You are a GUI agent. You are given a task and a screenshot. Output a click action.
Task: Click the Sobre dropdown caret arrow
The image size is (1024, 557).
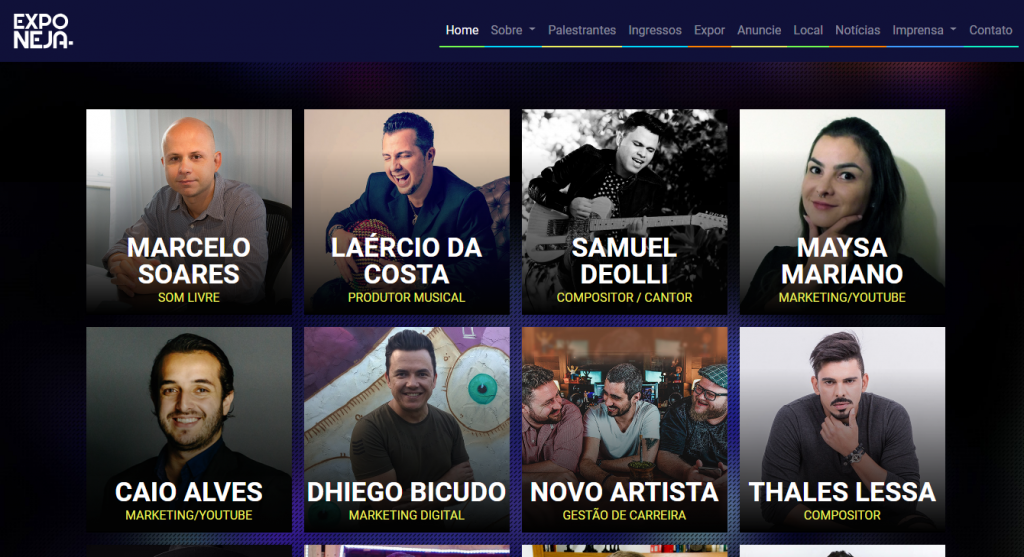tap(532, 29)
